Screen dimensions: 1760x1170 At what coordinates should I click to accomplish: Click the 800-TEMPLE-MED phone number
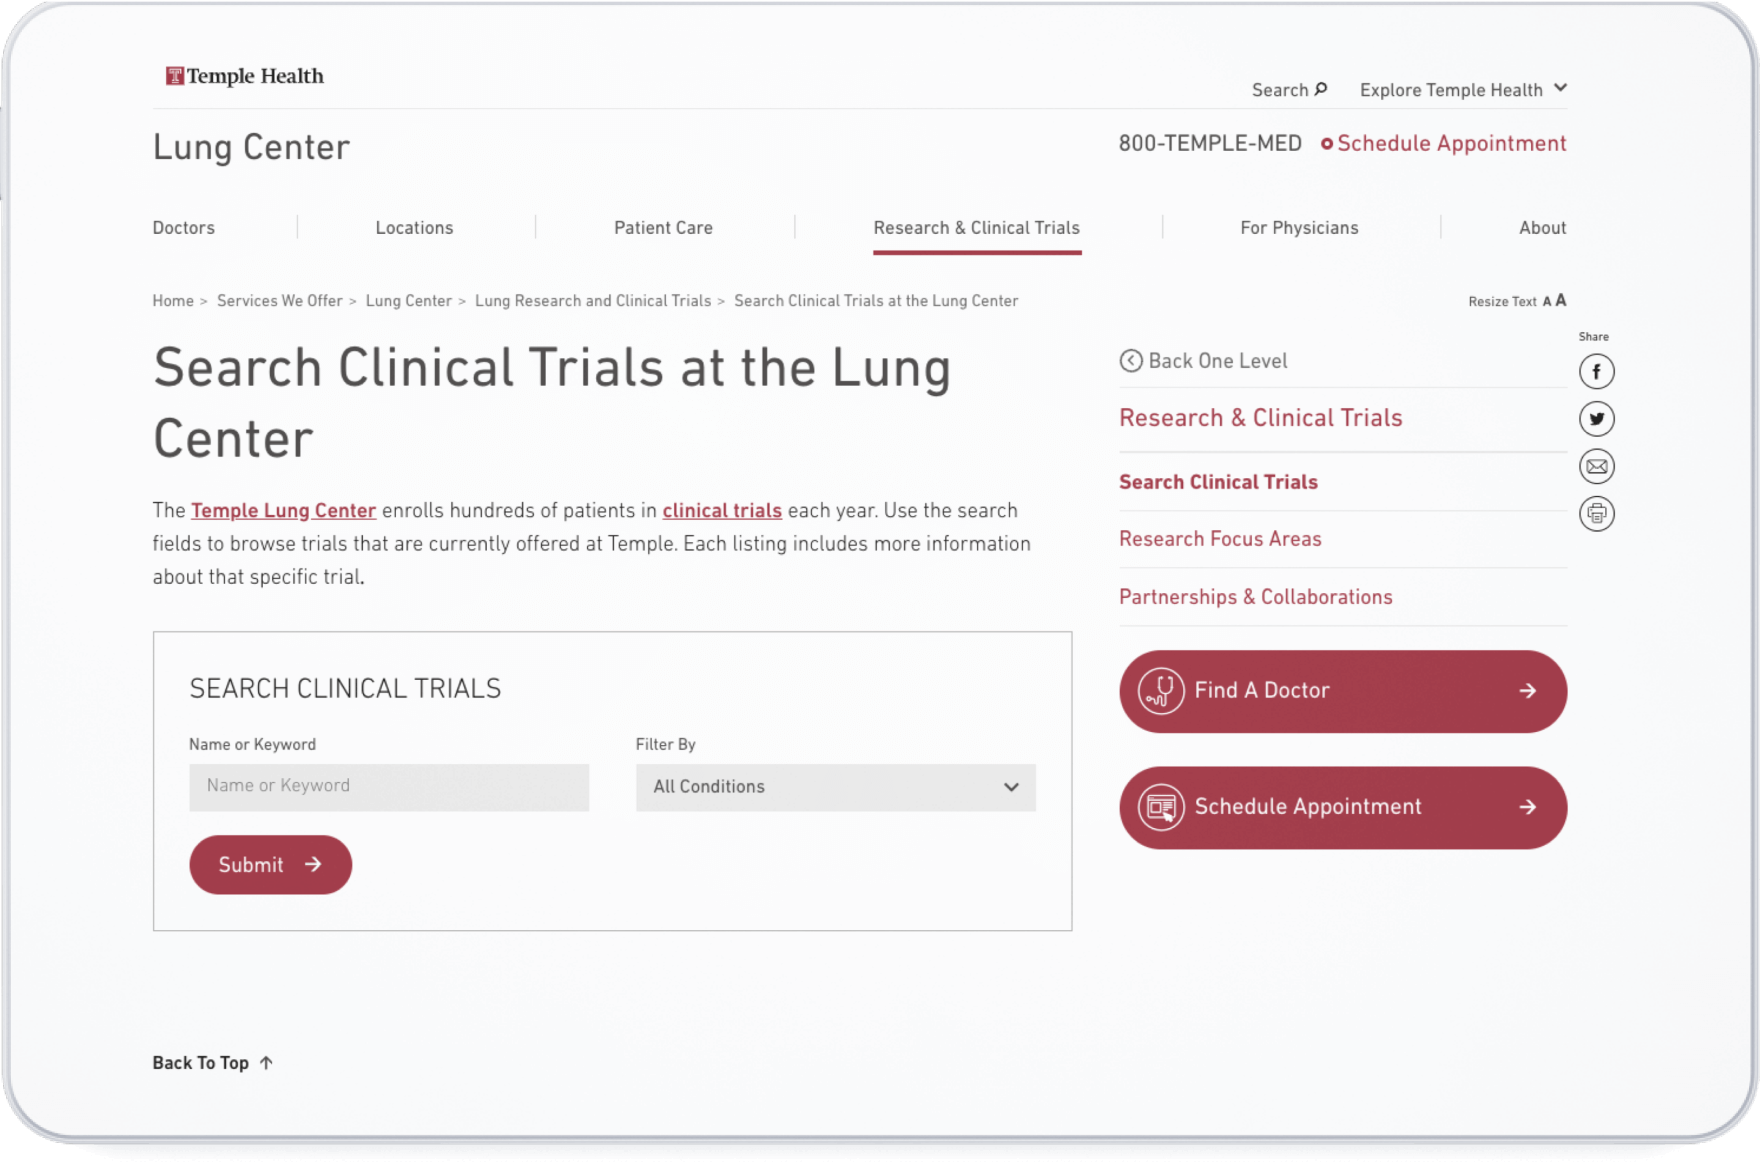point(1210,144)
